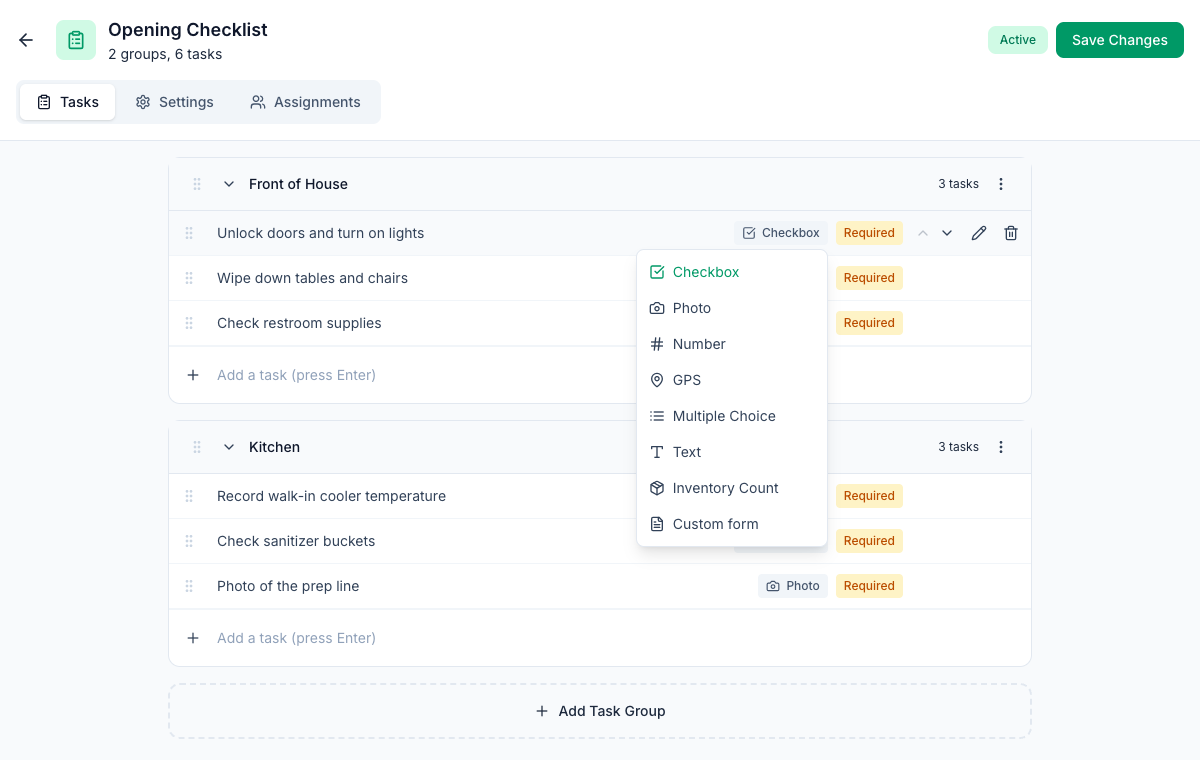Click the task name Check sanitizer buckets
The height and width of the screenshot is (760, 1200).
pyautogui.click(x=296, y=541)
